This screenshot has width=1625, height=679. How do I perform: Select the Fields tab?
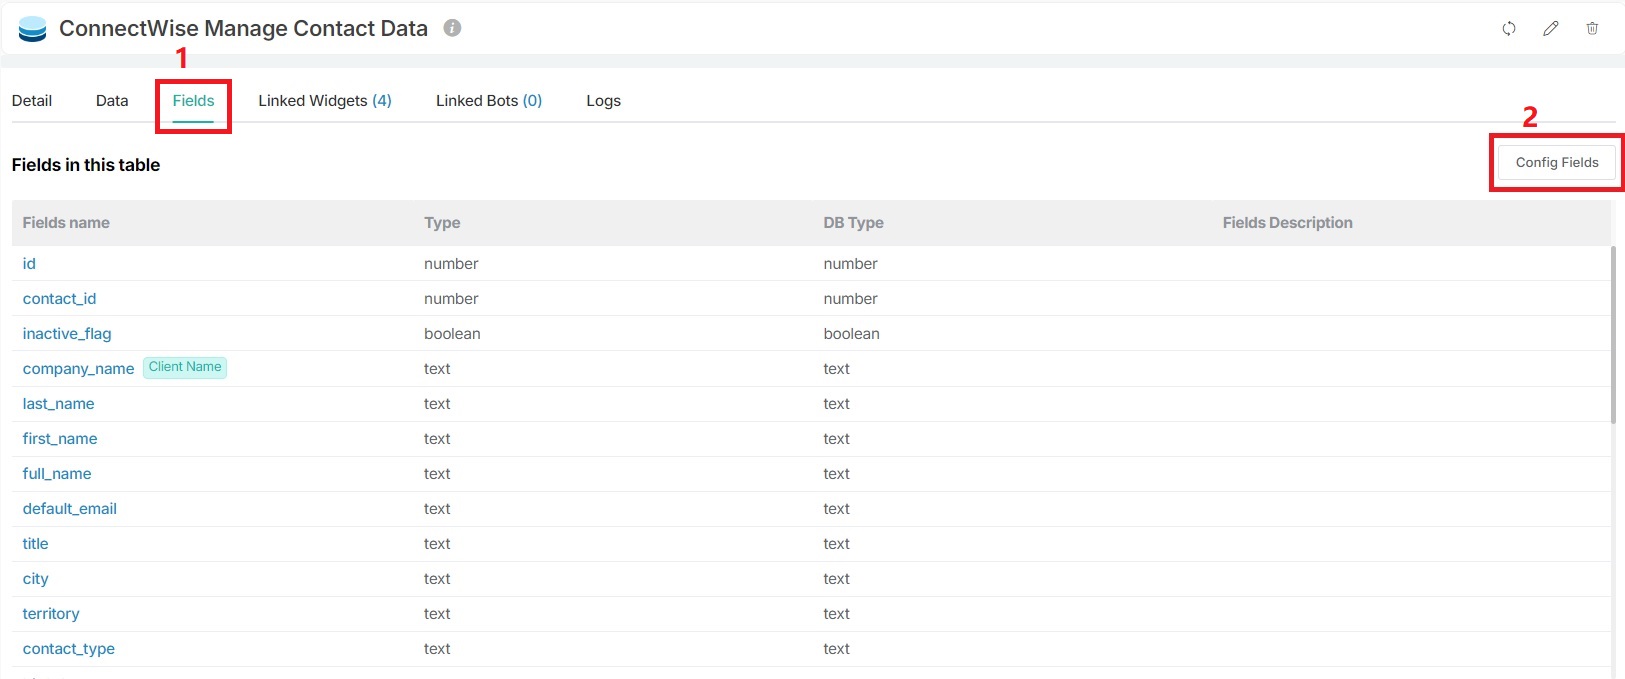click(193, 101)
